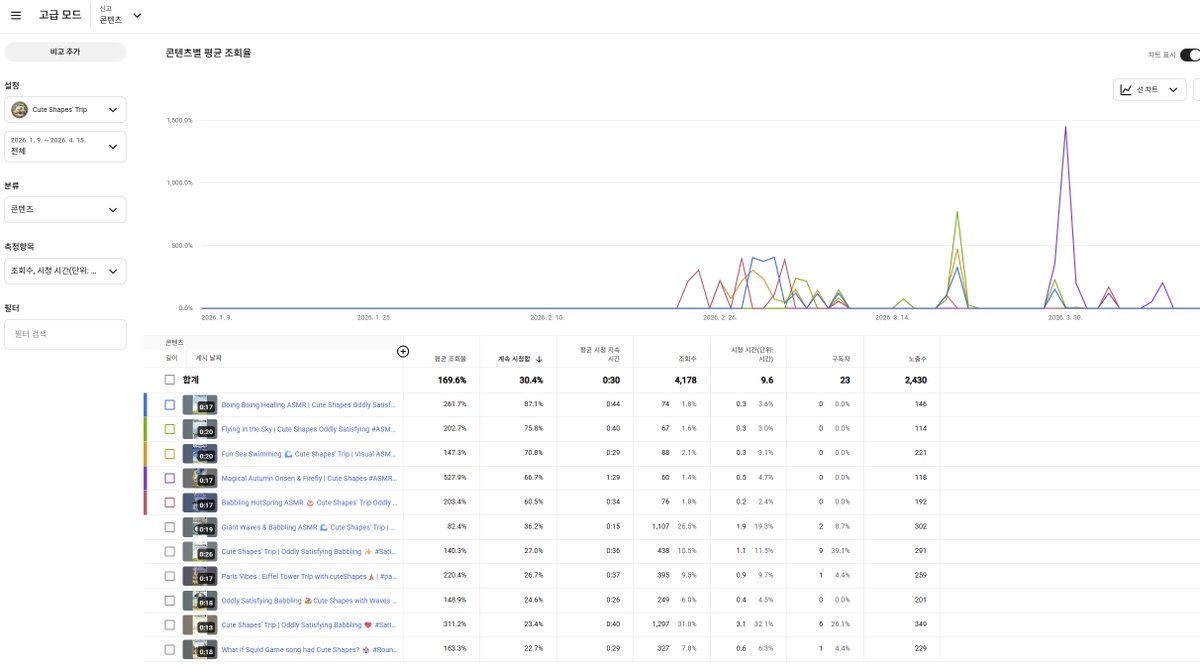Sort by the 평균 시청 지속 시간 column header
The image size is (1200, 672).
click(x=600, y=354)
